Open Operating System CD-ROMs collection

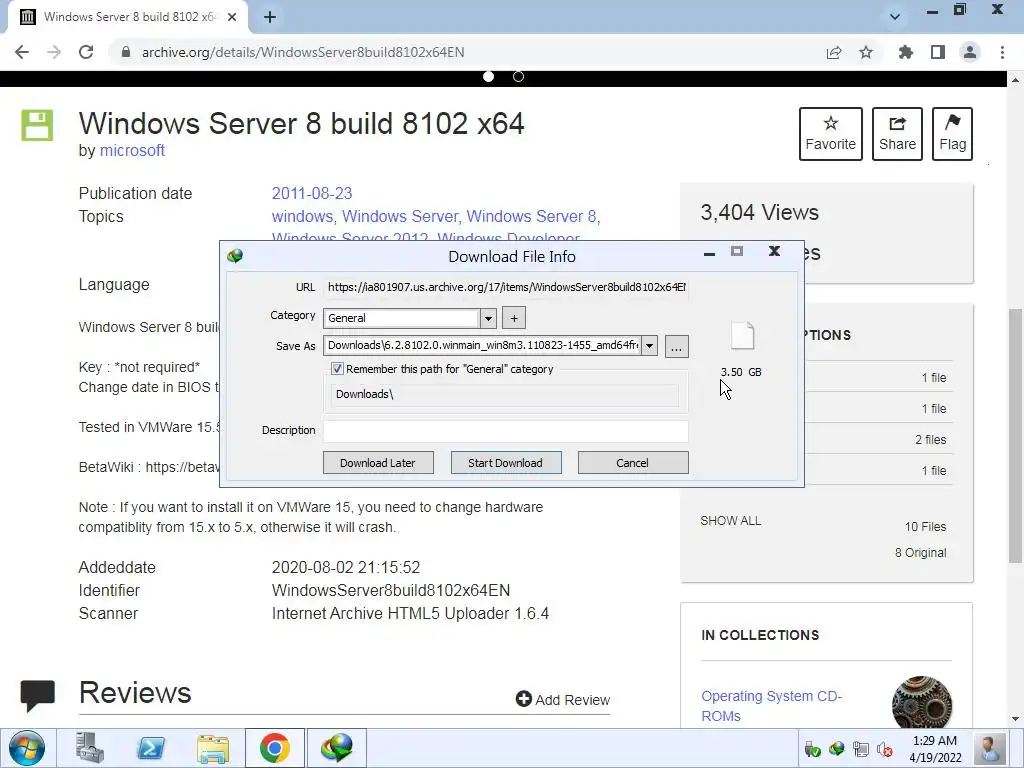(x=771, y=706)
